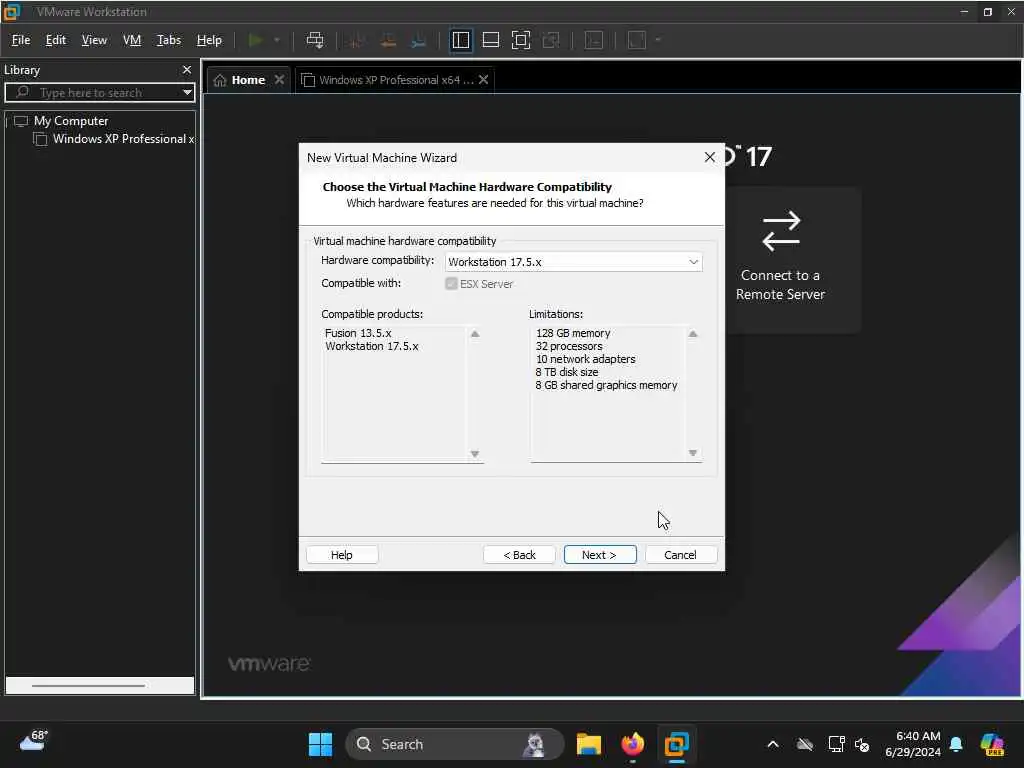Click the Library search field
Viewport: 1024px width, 768px height.
pyautogui.click(x=98, y=93)
